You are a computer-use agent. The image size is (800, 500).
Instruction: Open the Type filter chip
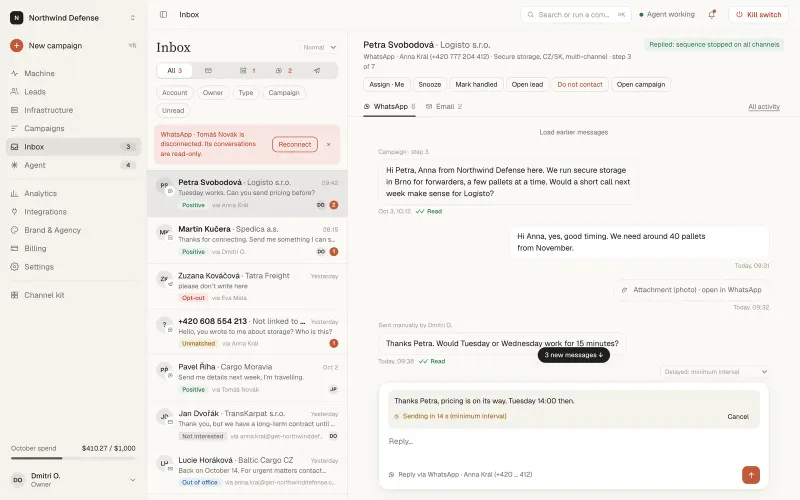pyautogui.click(x=246, y=93)
